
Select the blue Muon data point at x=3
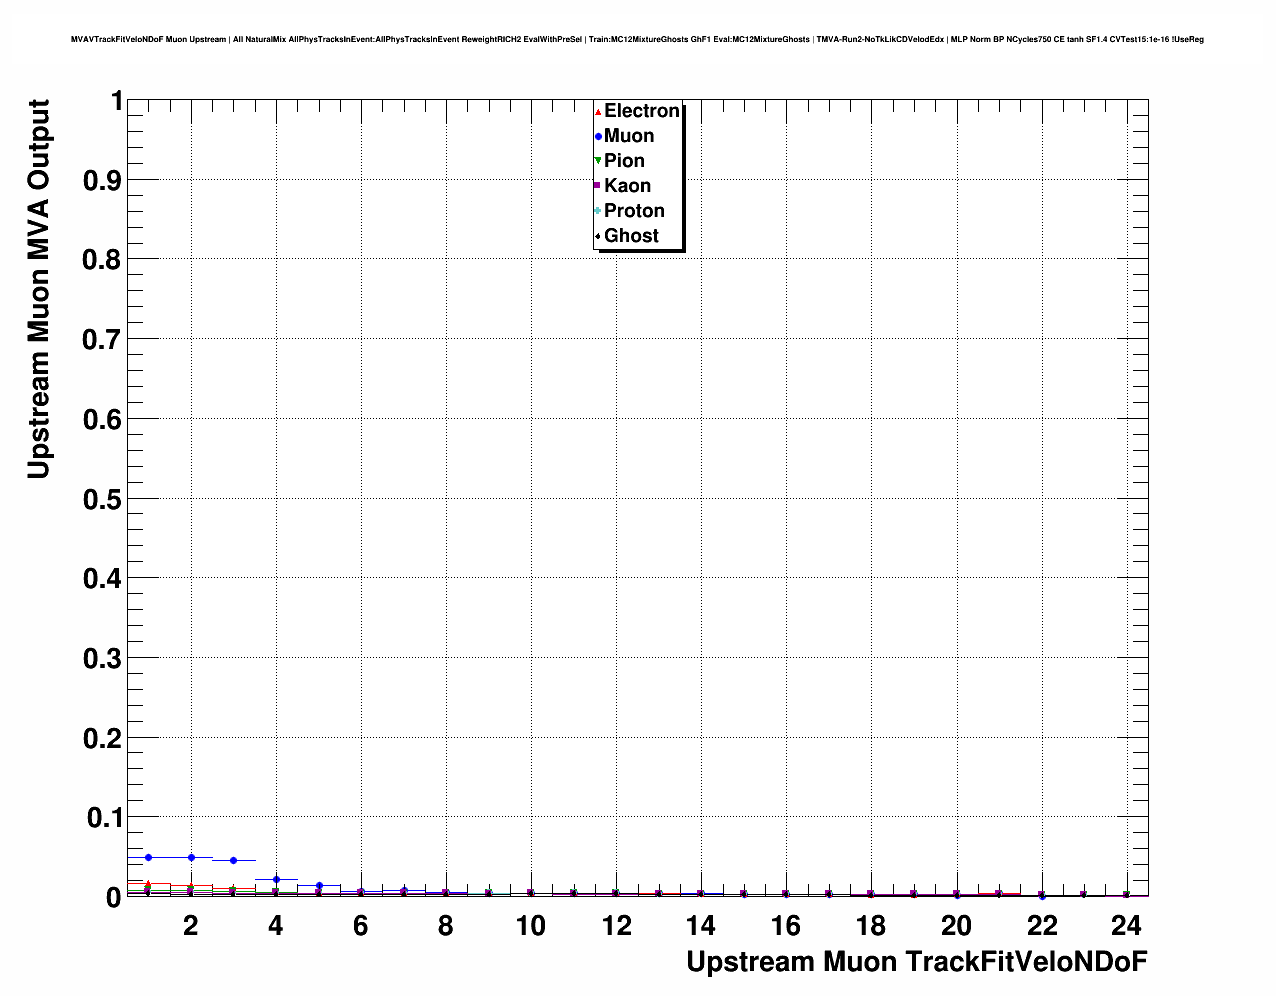point(233,860)
